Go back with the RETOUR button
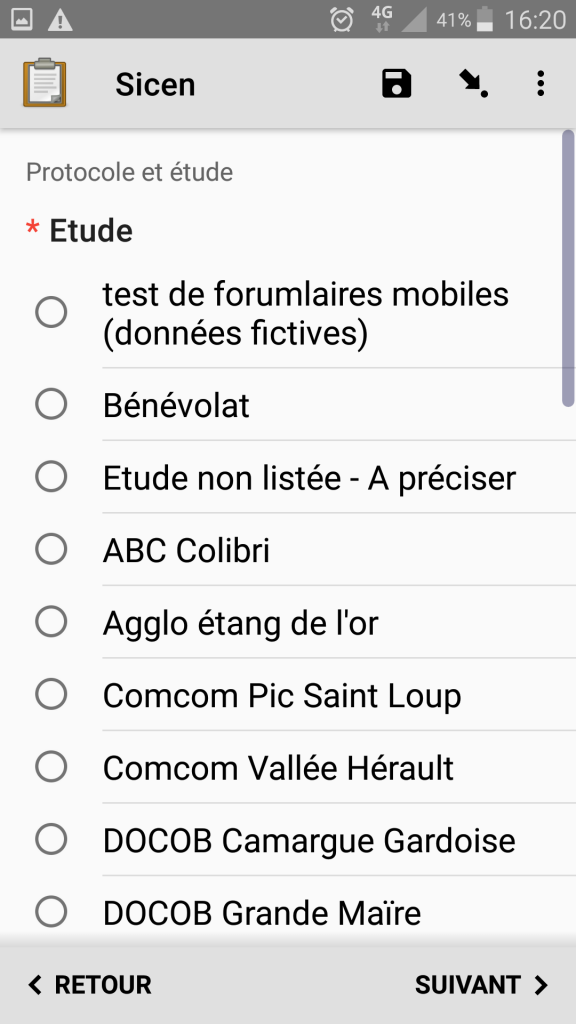The width and height of the screenshot is (576, 1024). pyautogui.click(x=89, y=985)
